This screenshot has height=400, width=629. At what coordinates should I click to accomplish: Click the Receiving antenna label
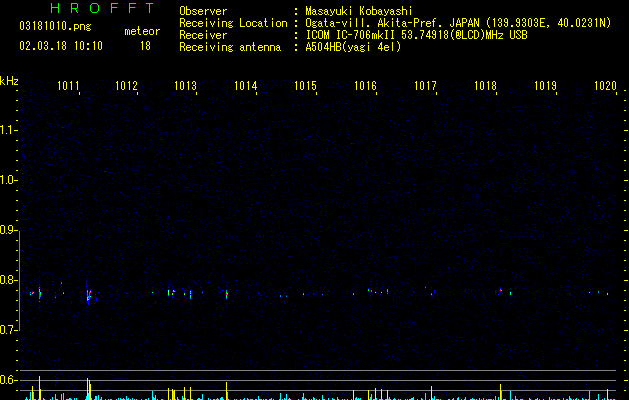pos(230,47)
